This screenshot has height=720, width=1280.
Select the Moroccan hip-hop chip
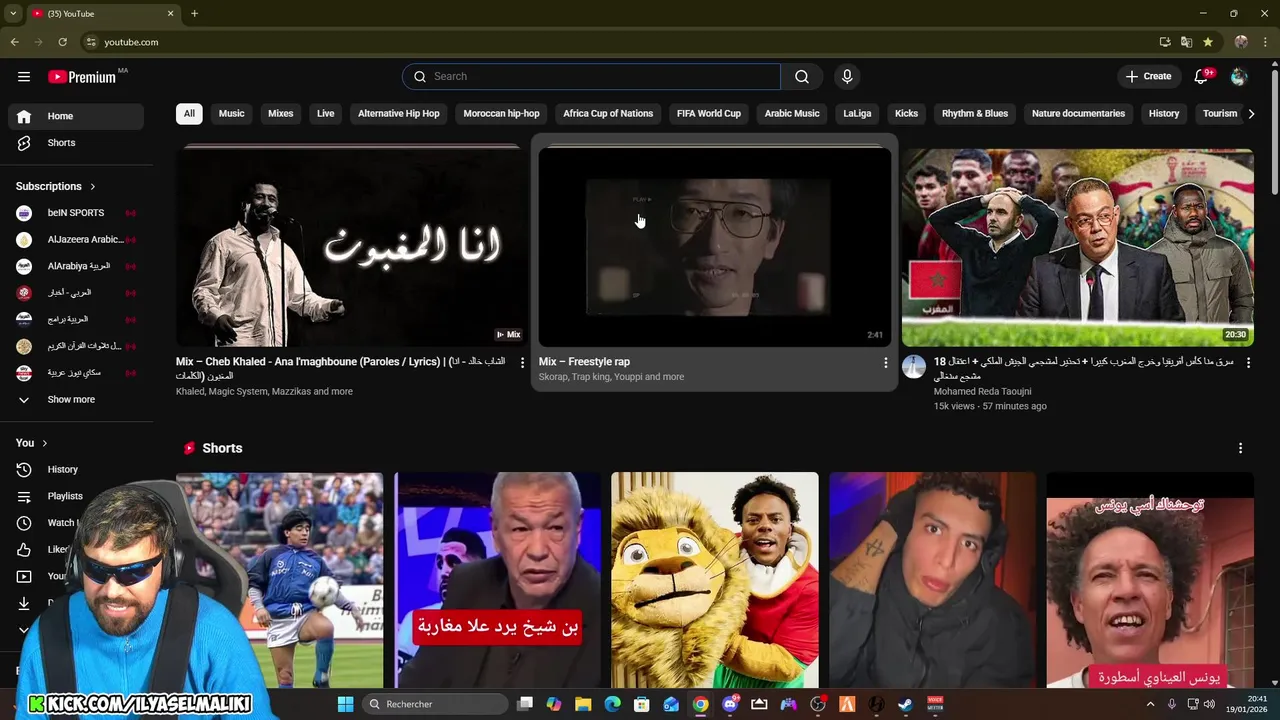(501, 114)
